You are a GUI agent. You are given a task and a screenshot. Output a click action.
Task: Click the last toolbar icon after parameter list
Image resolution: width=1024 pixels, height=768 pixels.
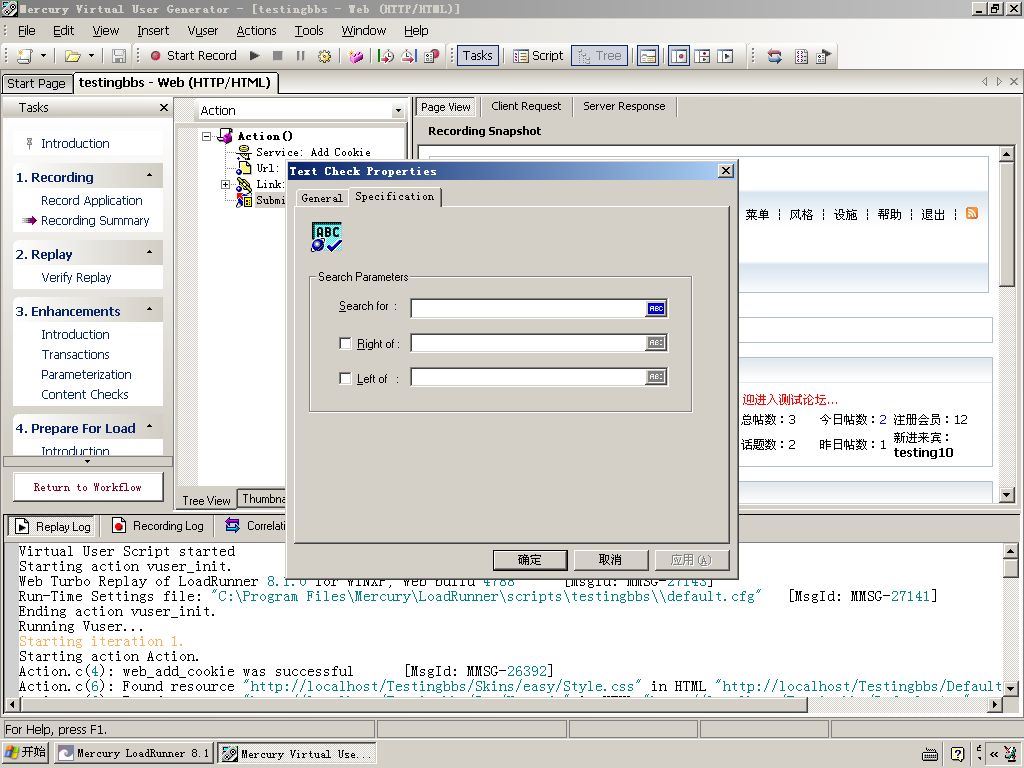click(824, 56)
